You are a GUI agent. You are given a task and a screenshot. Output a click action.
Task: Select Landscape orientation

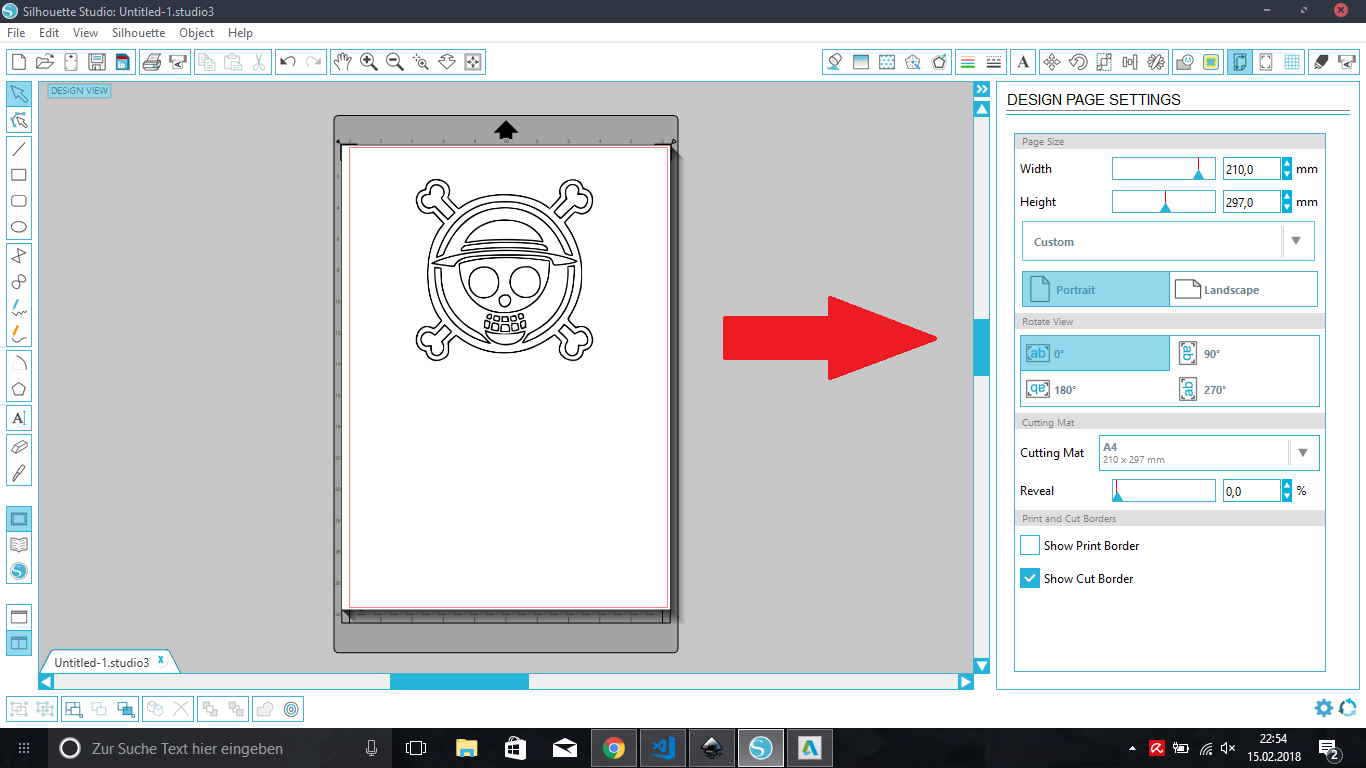(1244, 289)
